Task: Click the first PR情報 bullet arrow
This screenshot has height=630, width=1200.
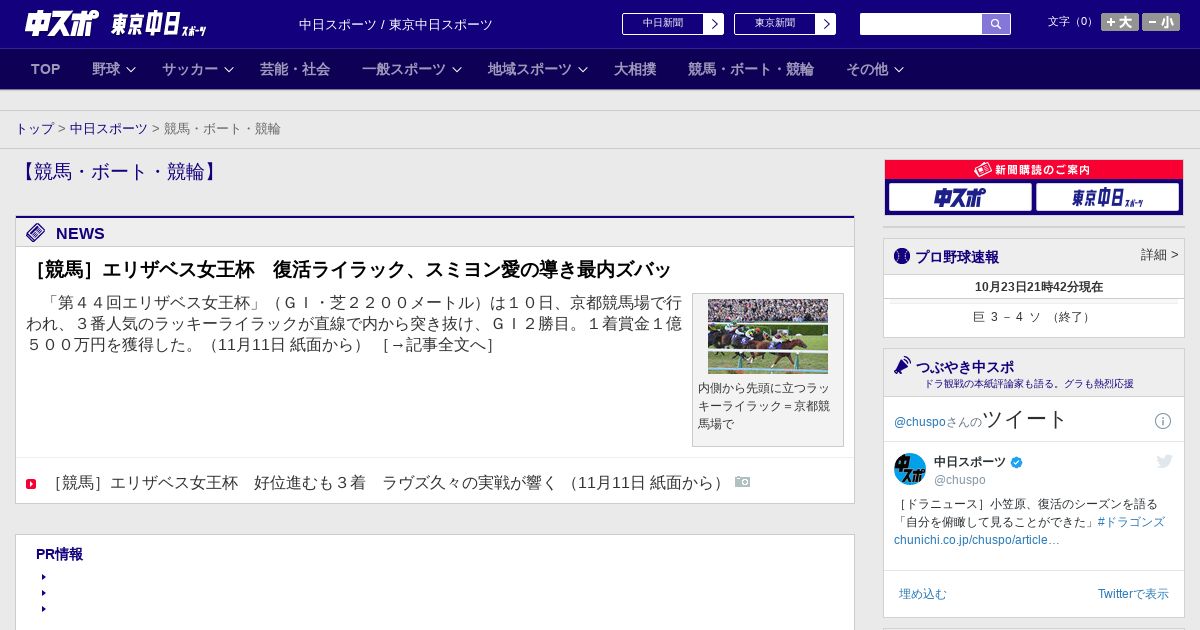Action: (x=44, y=577)
